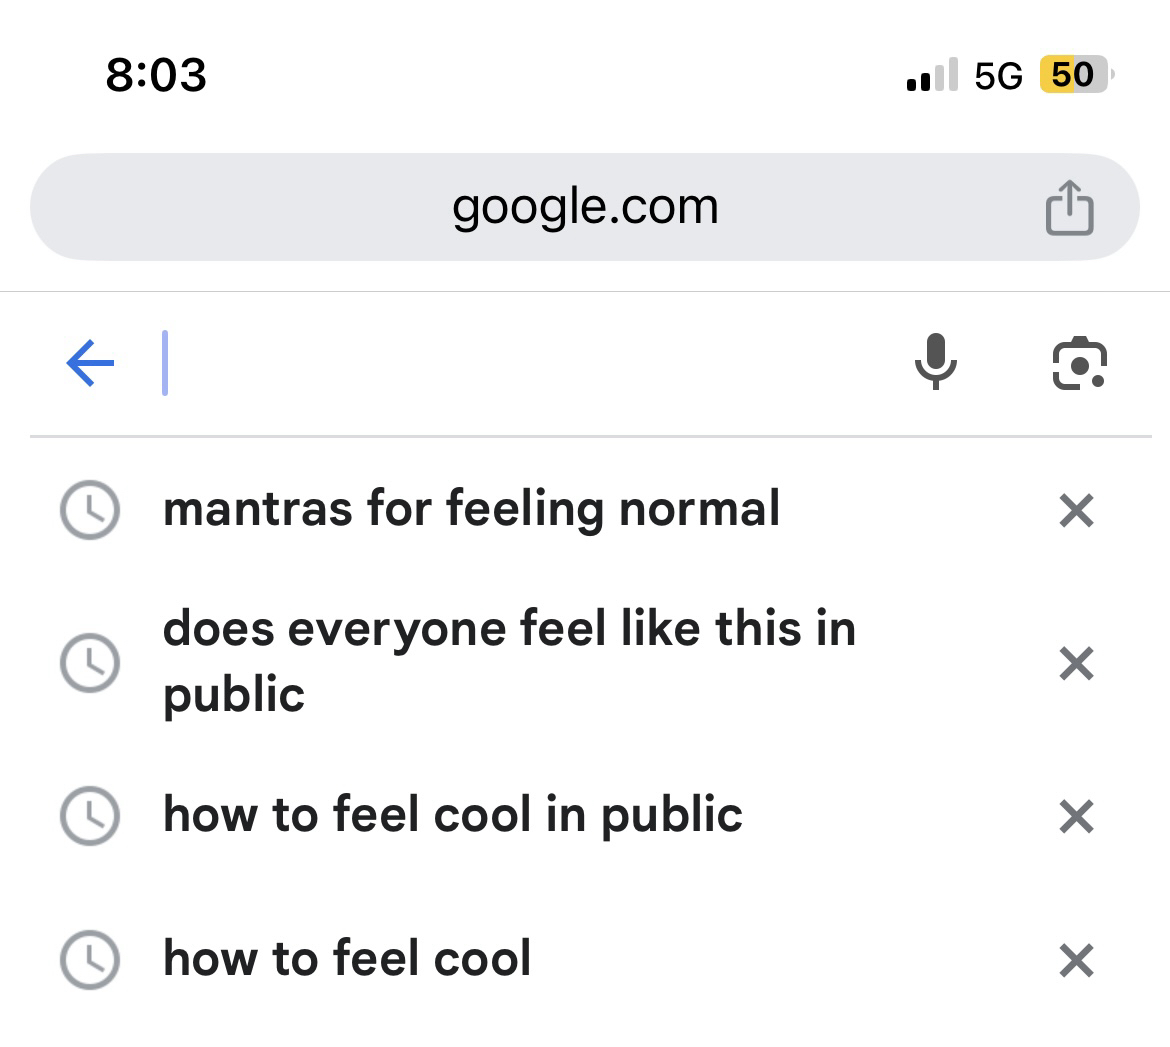The width and height of the screenshot is (1170, 1047).
Task: Remove 'mantras for feeling normal' suggestion
Action: point(1076,511)
